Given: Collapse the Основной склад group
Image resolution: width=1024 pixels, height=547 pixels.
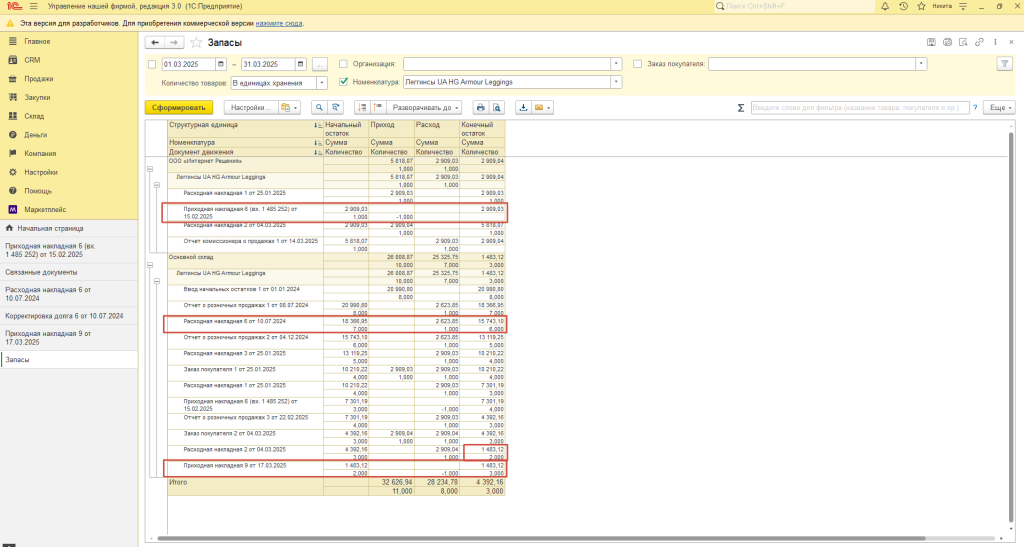Looking at the screenshot, I should click(150, 266).
